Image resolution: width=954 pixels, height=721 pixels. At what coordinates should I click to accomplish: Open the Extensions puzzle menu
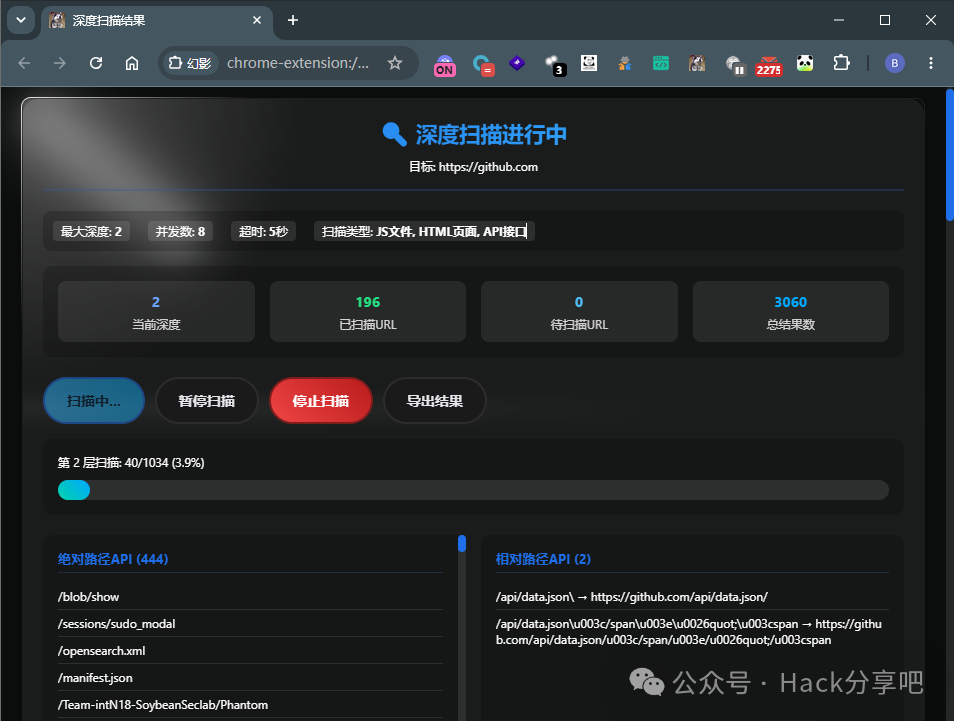pos(841,63)
